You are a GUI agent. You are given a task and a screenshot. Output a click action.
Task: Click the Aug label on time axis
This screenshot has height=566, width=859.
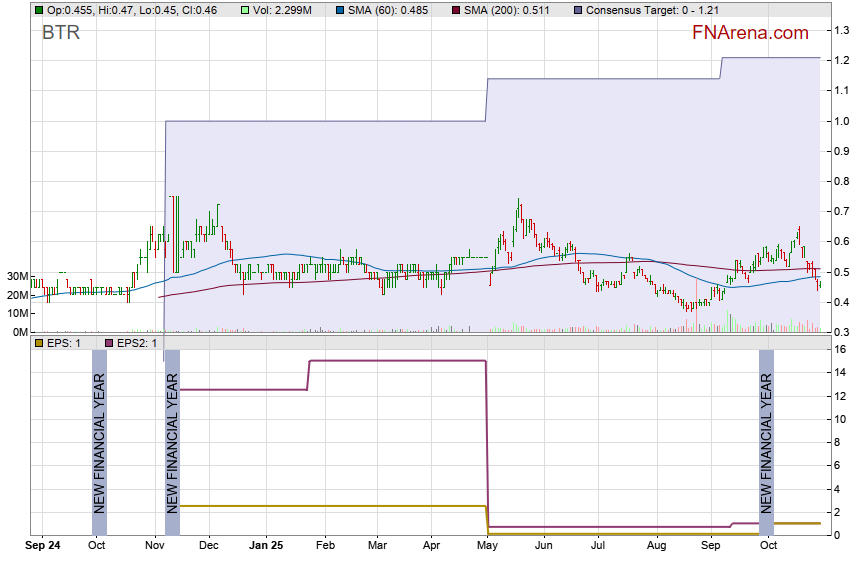click(x=656, y=546)
